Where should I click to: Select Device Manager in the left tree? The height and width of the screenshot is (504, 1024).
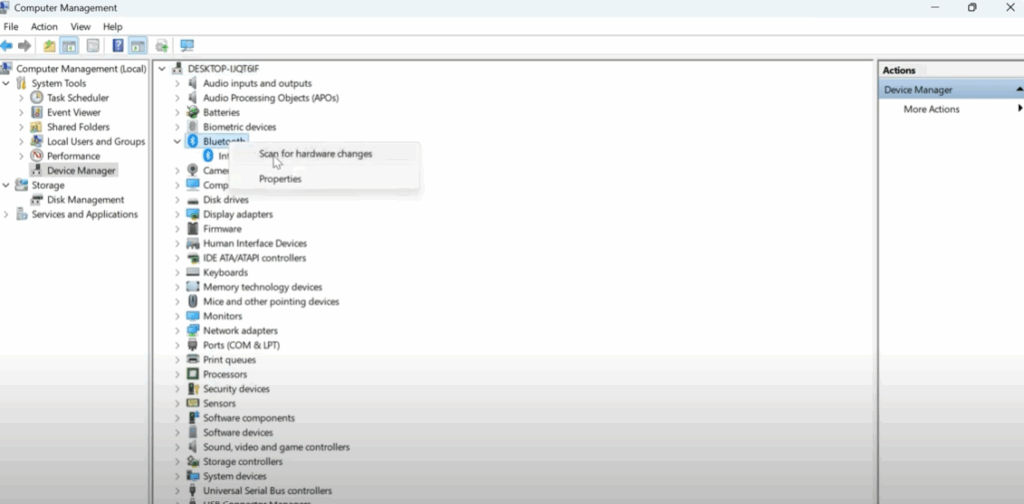point(81,170)
